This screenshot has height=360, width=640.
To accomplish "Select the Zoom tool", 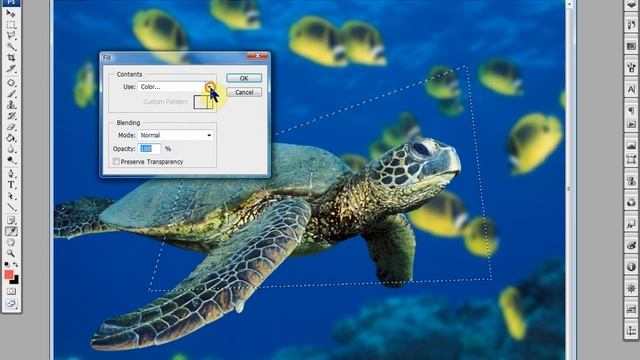I will pos(11,253).
